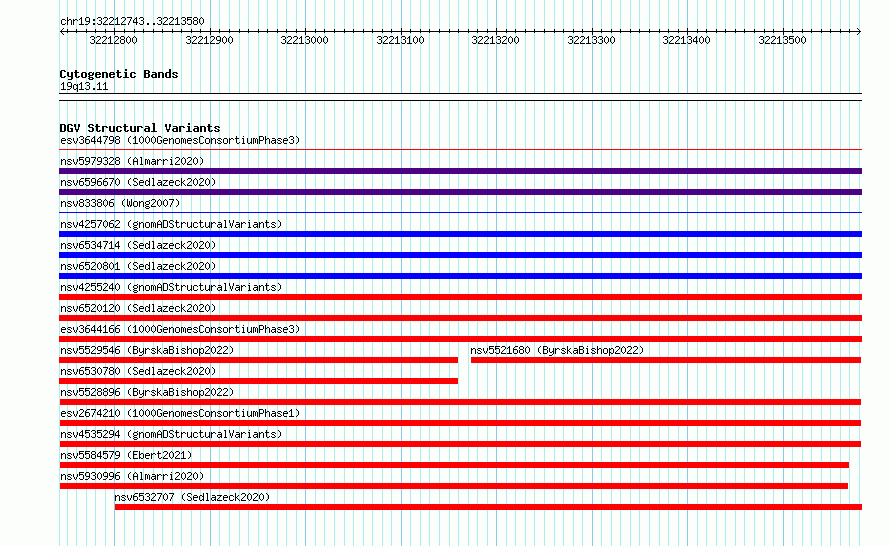890x546 pixels.
Task: Open variant nsv5979328 (Almarri2020) label
Action: [132, 161]
